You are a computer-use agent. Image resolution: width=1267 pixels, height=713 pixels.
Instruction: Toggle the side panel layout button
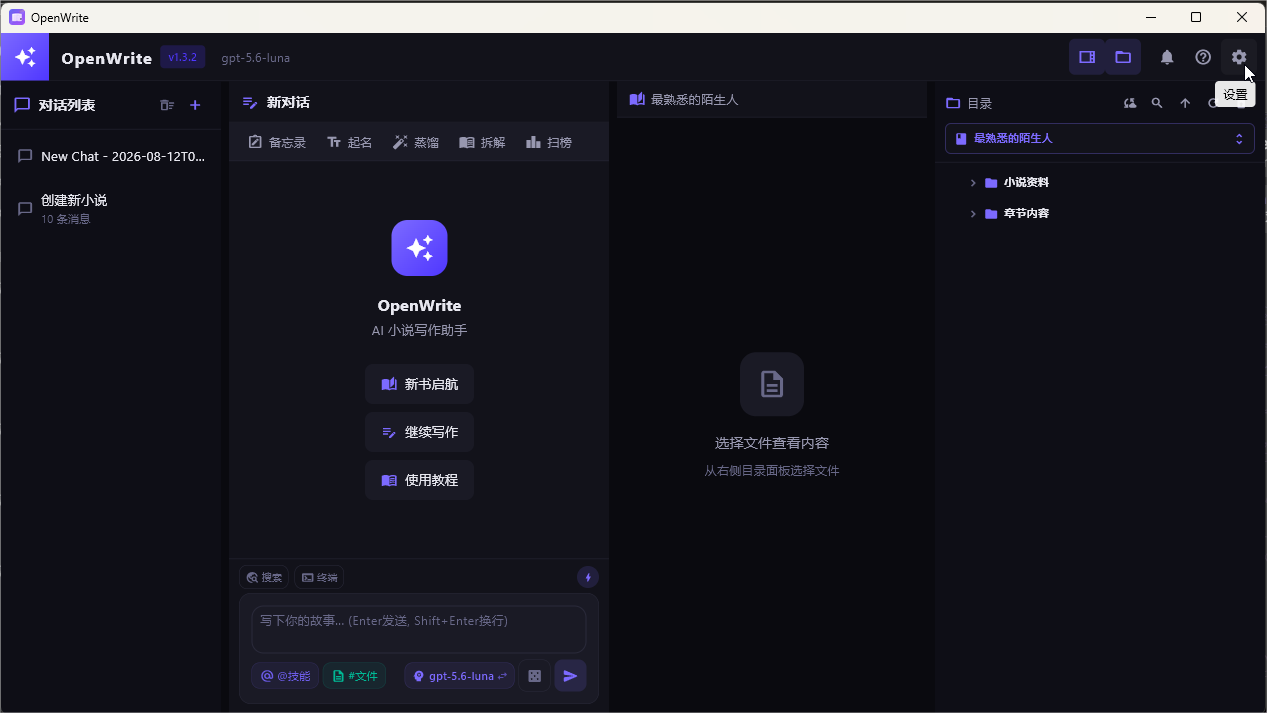1087,57
